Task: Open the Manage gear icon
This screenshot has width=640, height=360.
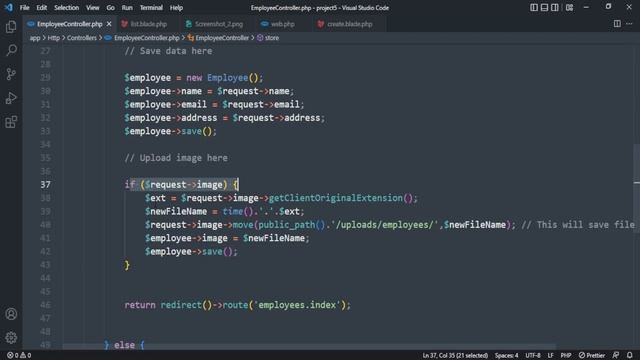Action: (x=11, y=338)
